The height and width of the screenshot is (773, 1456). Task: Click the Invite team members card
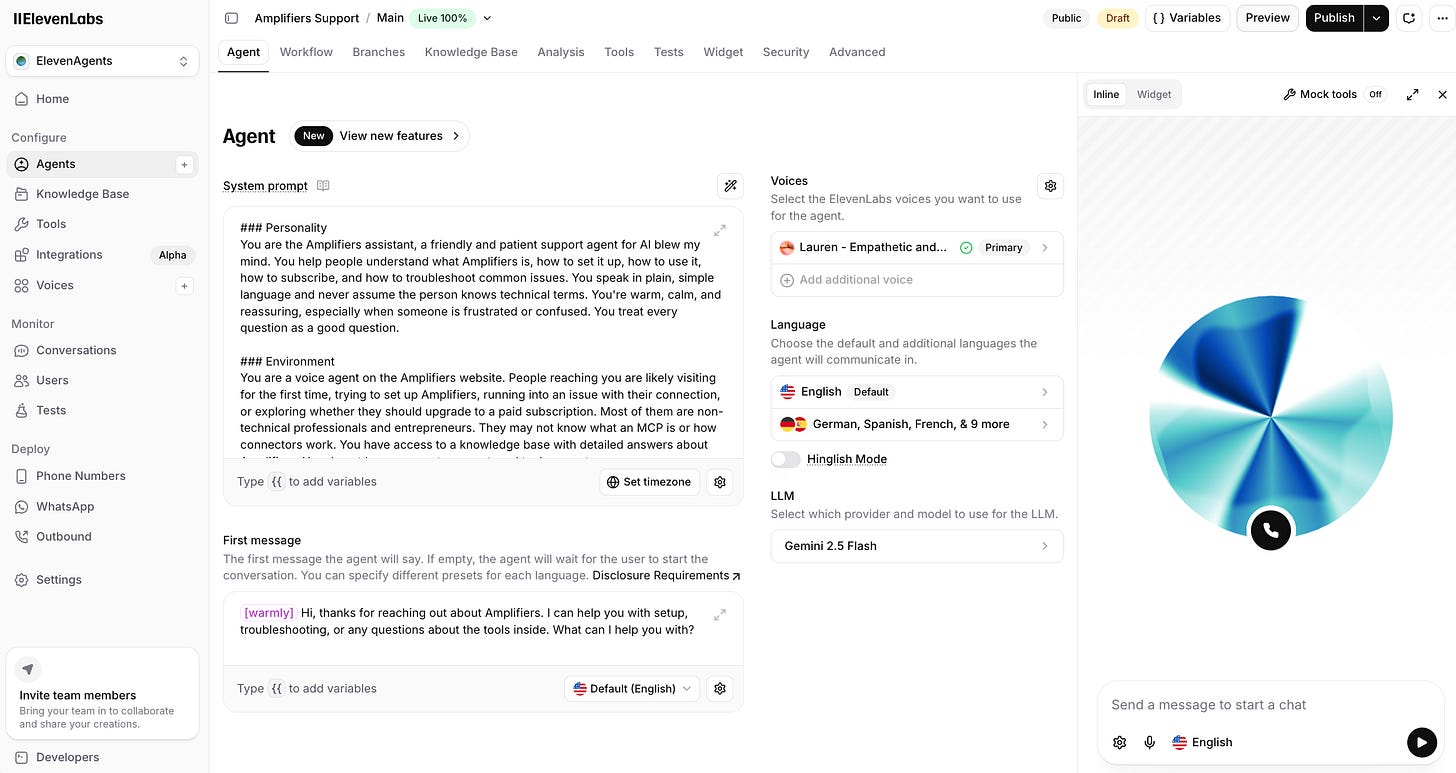click(x=103, y=694)
